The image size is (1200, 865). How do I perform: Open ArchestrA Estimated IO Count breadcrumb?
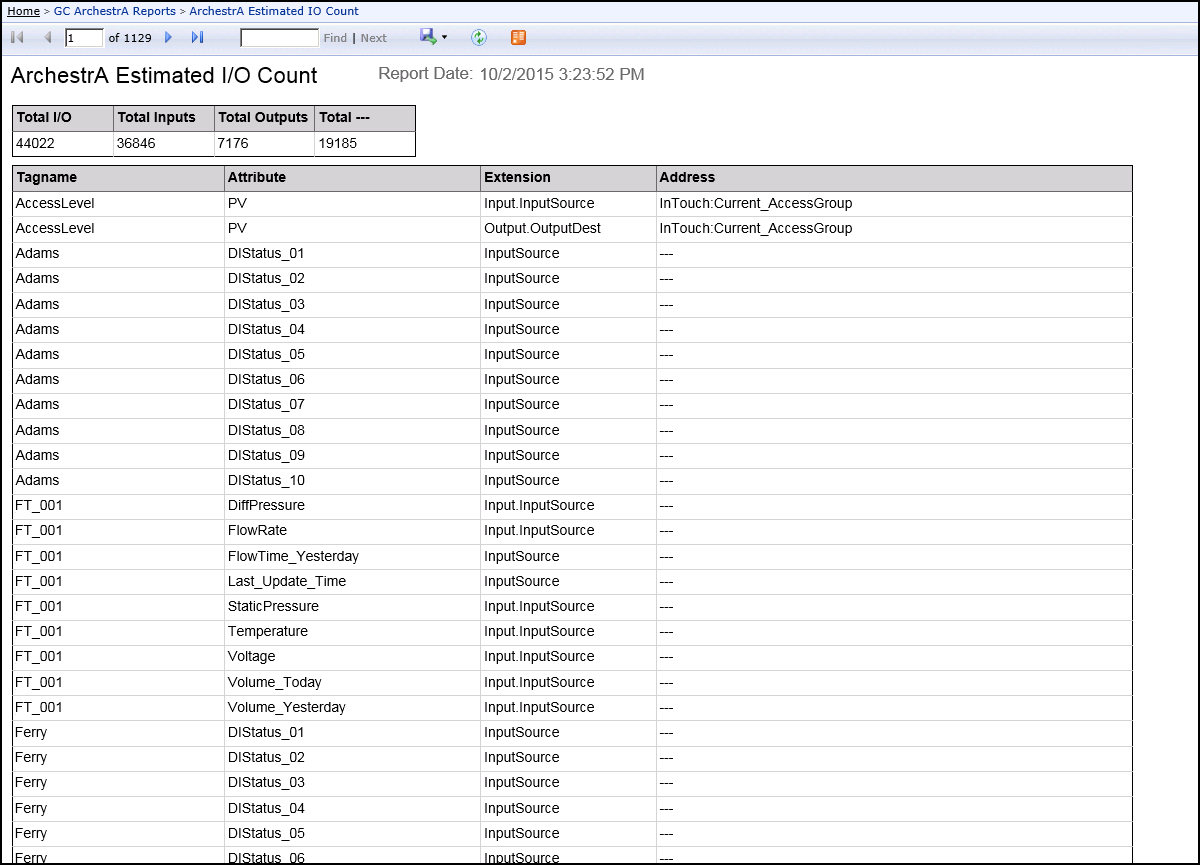[x=274, y=11]
